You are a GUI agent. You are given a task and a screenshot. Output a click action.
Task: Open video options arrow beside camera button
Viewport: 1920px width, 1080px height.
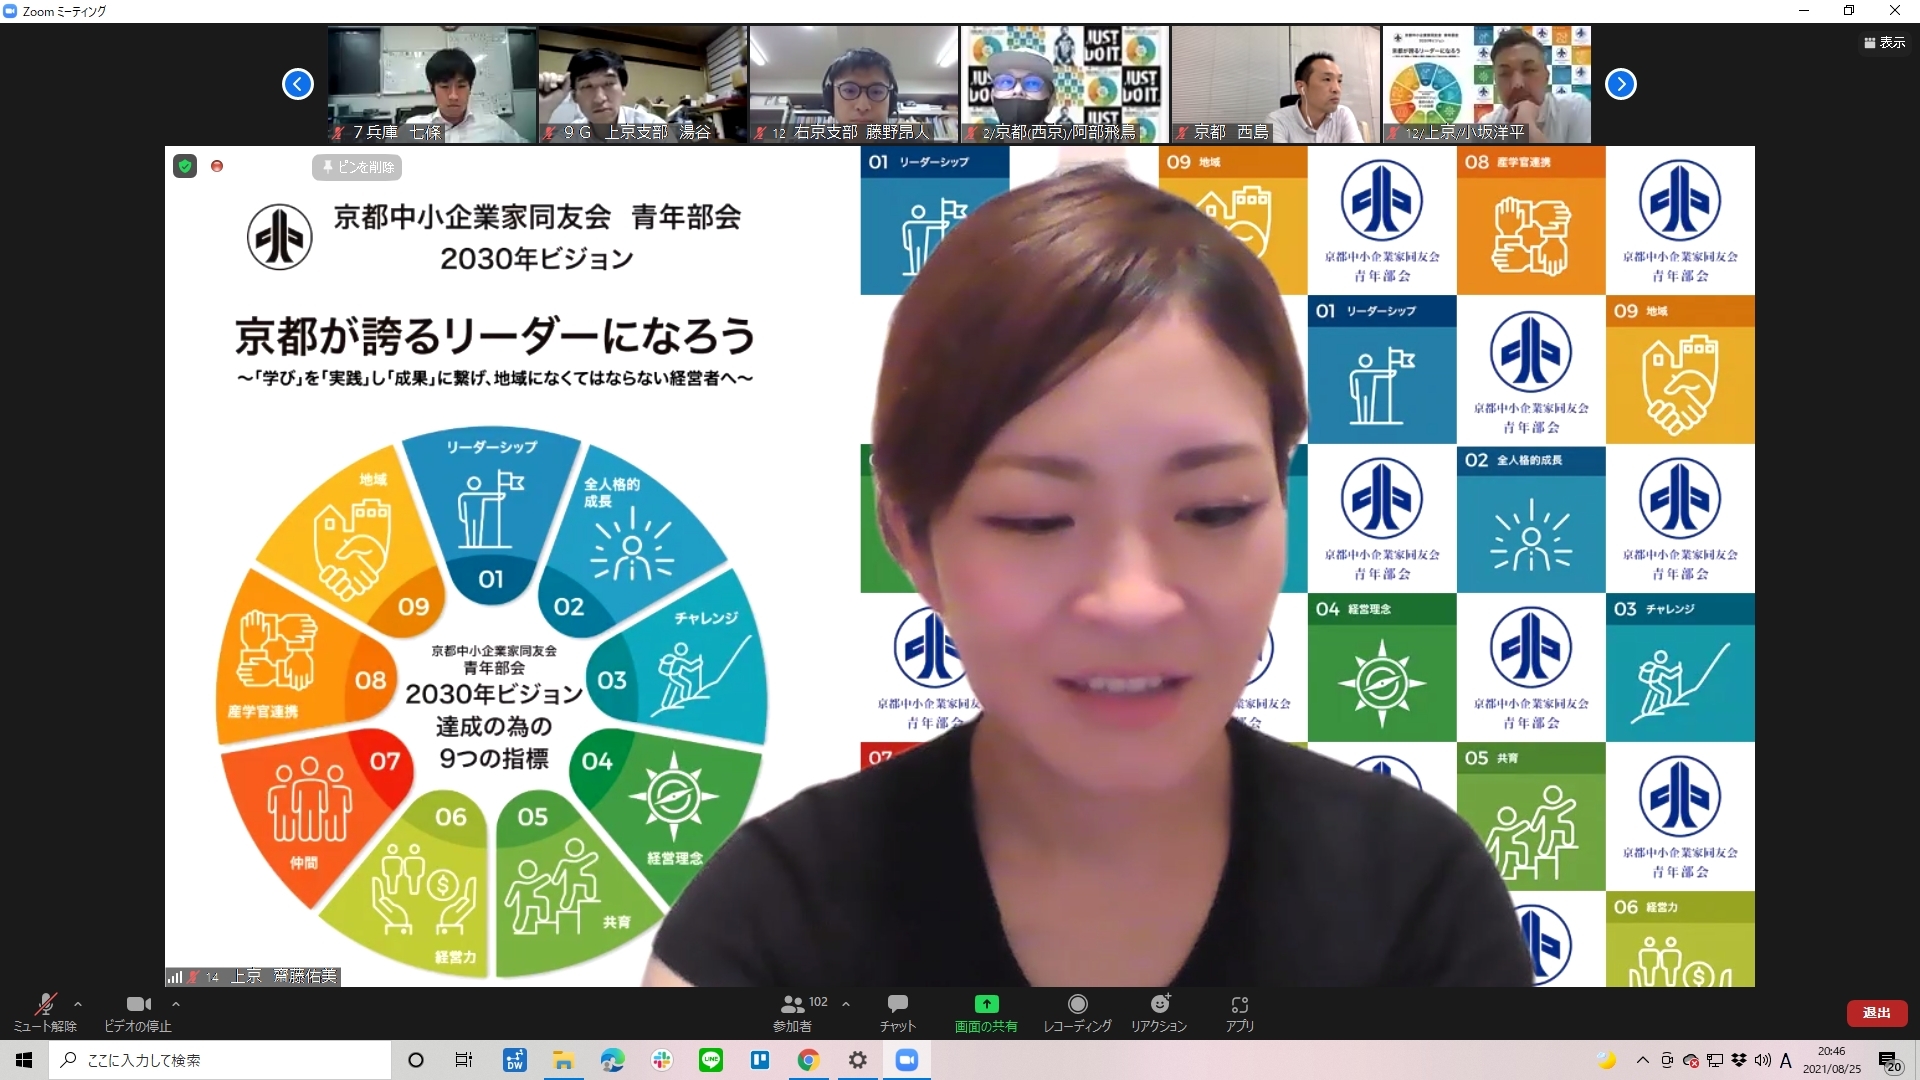click(x=176, y=1004)
